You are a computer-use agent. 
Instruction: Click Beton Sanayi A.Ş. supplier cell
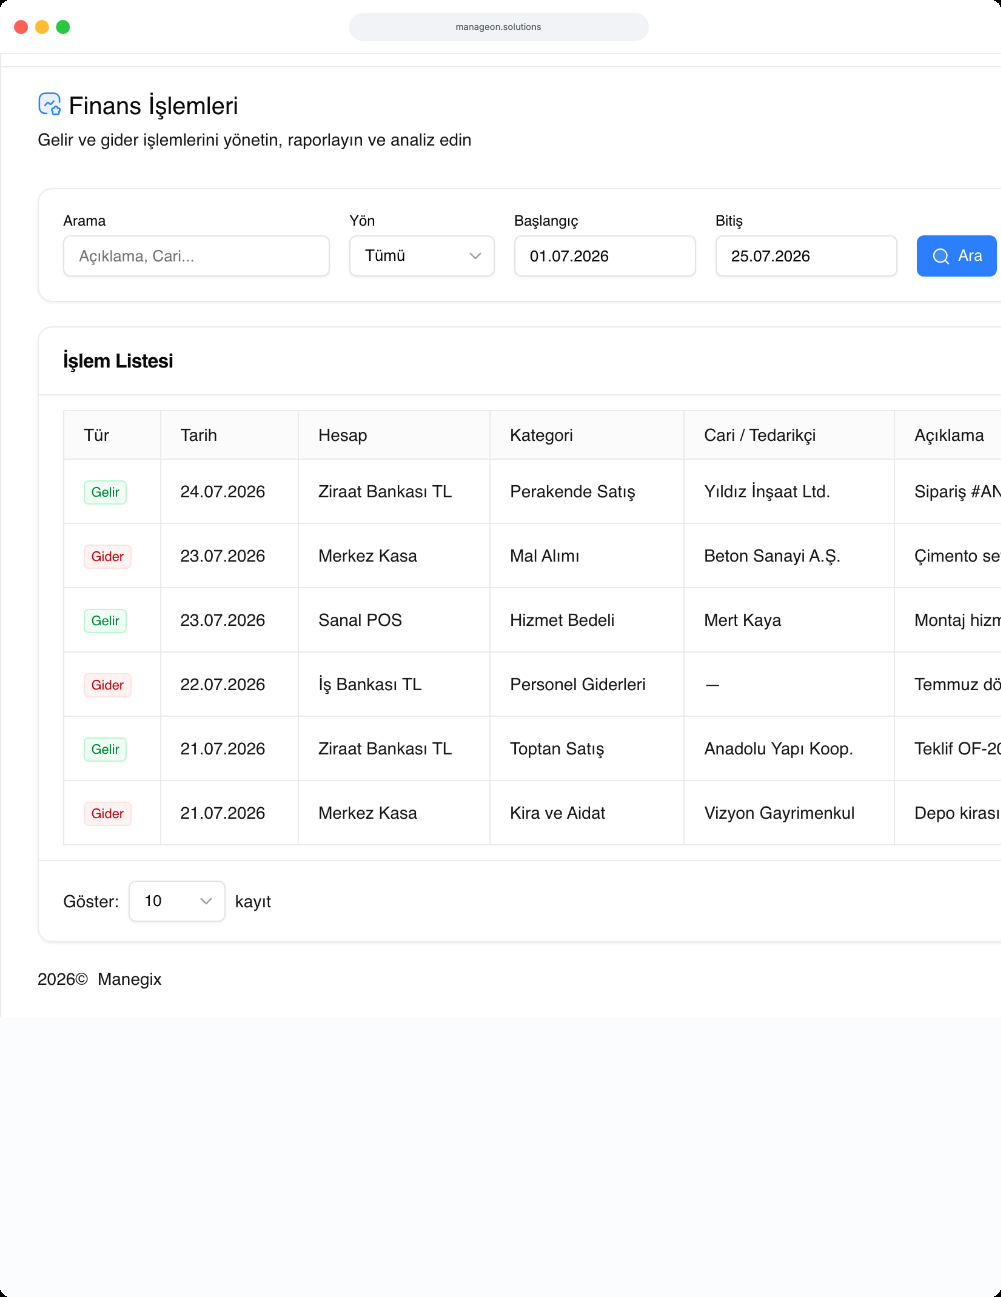(789, 556)
